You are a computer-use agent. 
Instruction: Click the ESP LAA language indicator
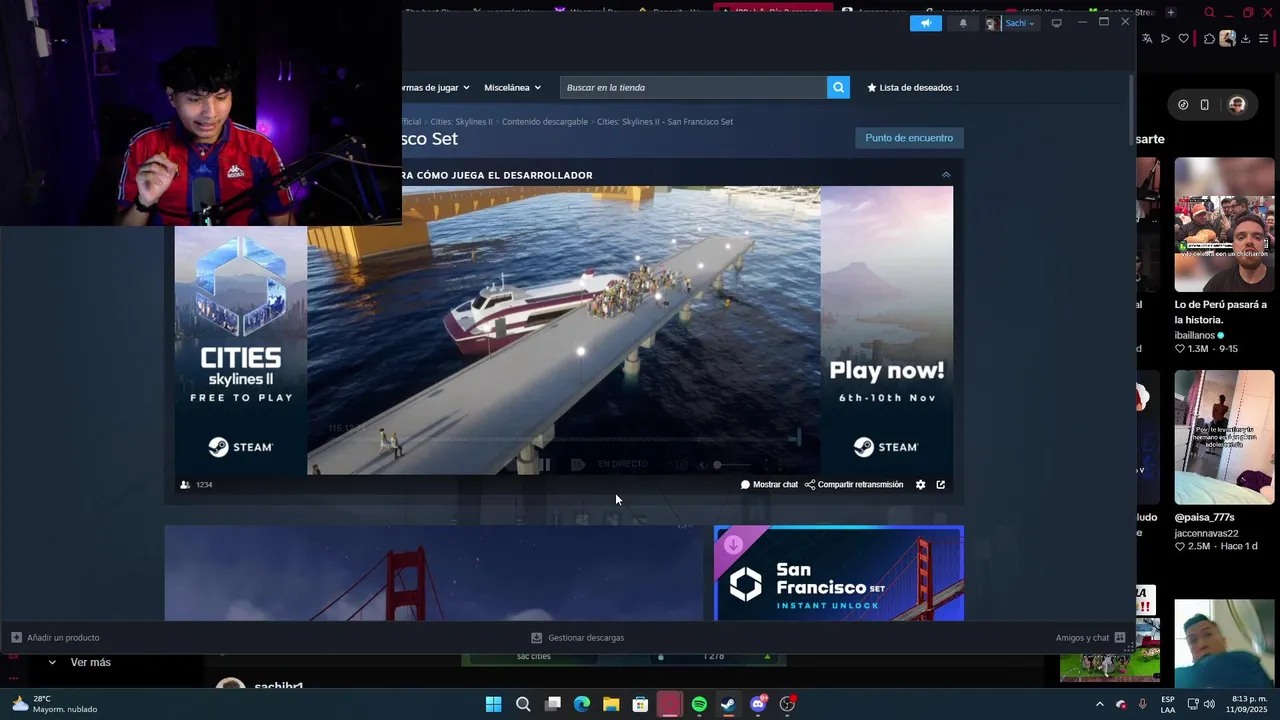click(x=1168, y=704)
